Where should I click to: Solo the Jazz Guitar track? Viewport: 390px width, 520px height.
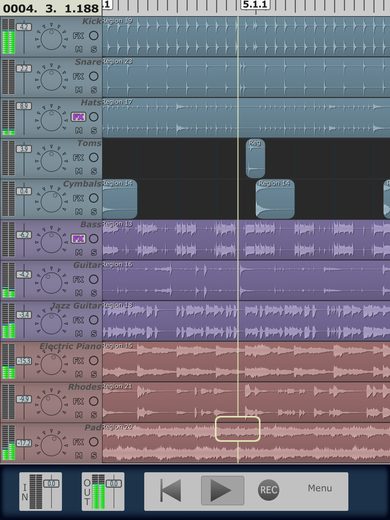click(94, 334)
